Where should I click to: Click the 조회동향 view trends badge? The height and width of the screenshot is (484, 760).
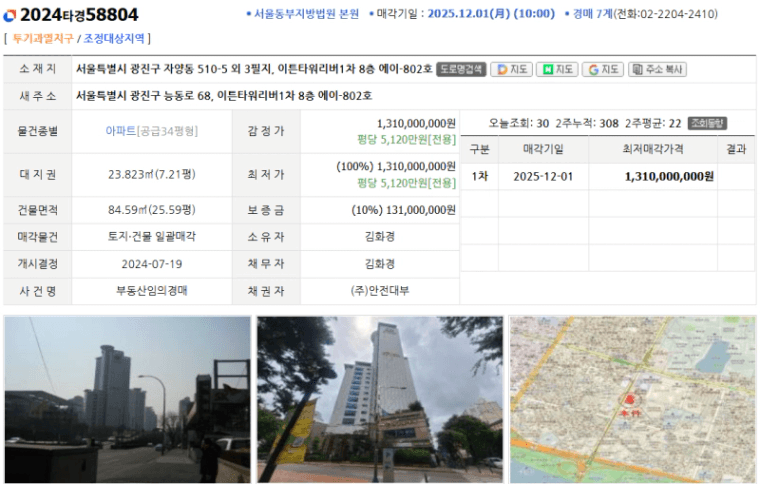707,123
